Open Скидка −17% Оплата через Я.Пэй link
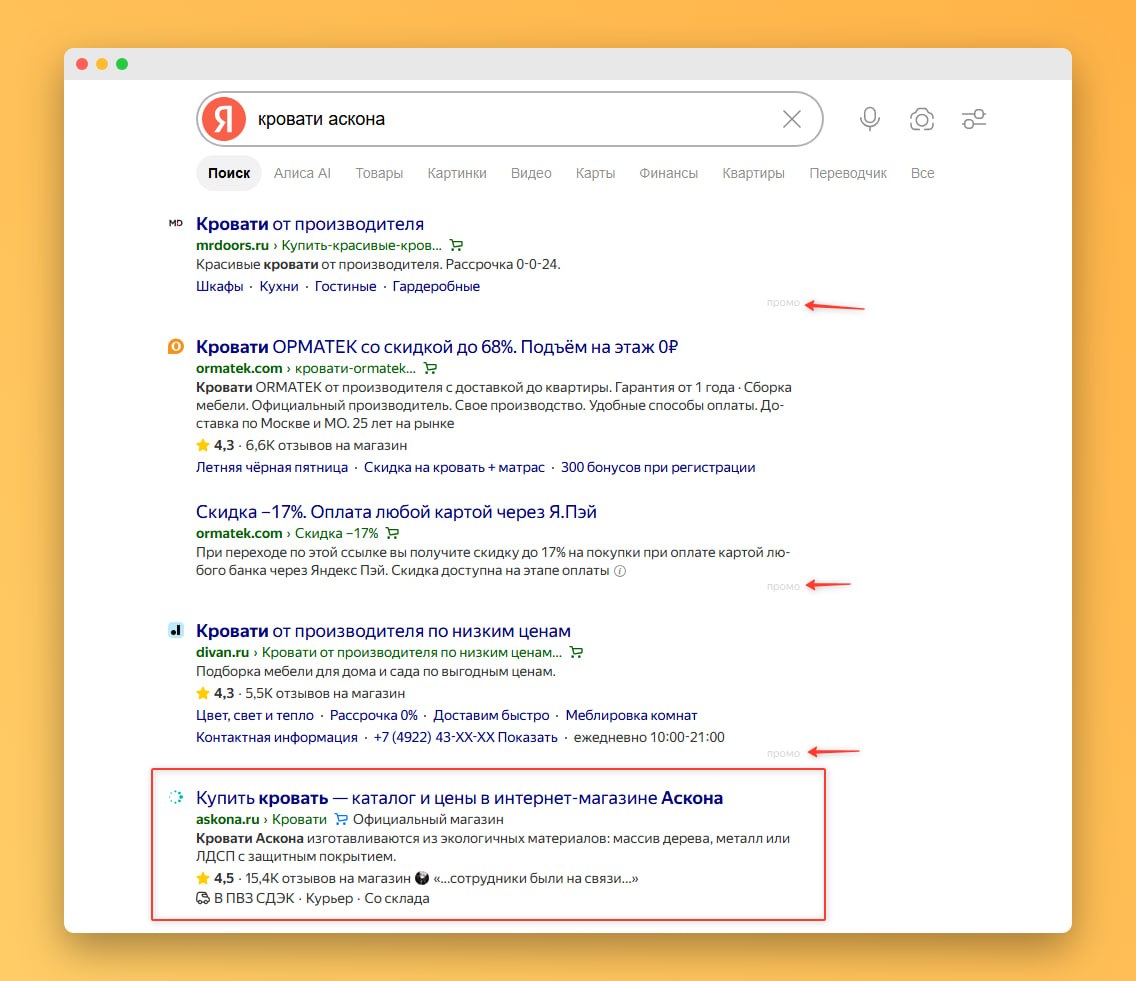 (x=396, y=512)
